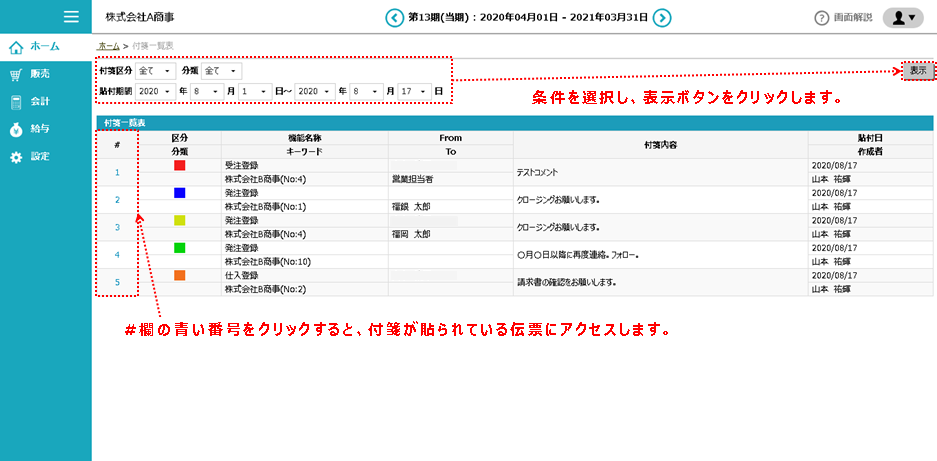Open sticky note number 1 link
The height and width of the screenshot is (461, 937).
pos(117,172)
